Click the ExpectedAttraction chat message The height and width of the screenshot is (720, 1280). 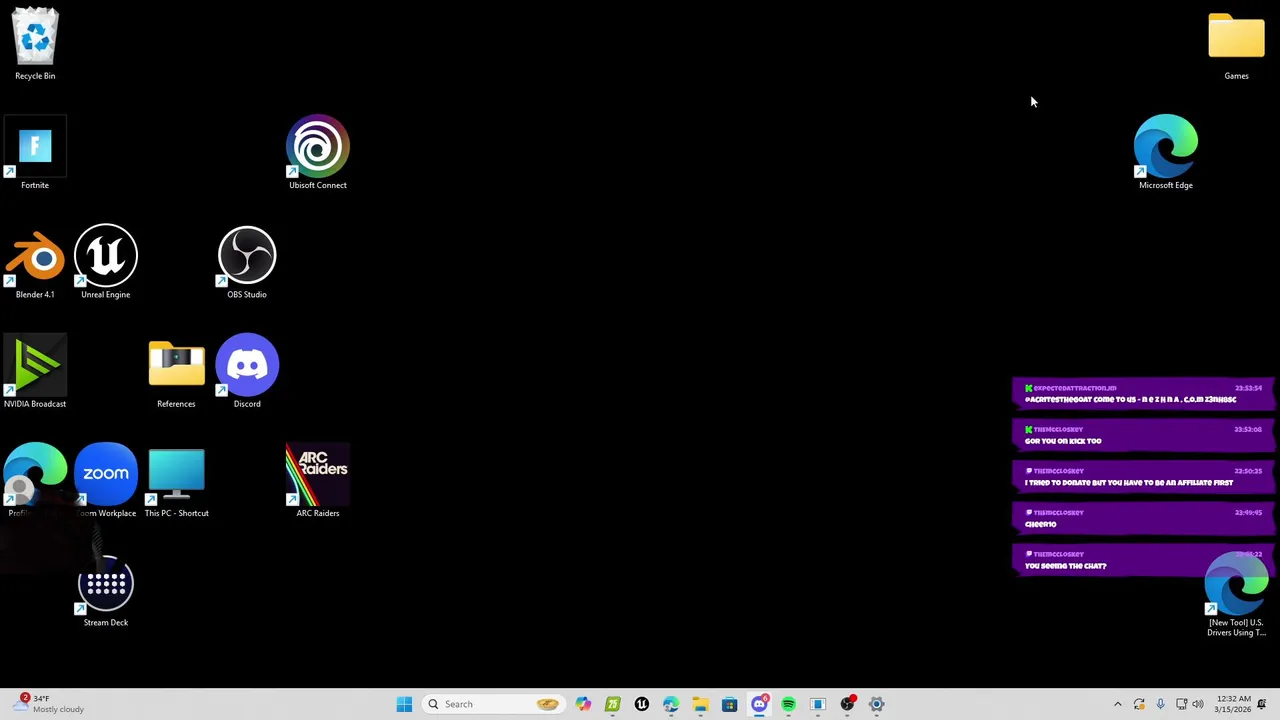pos(1143,393)
